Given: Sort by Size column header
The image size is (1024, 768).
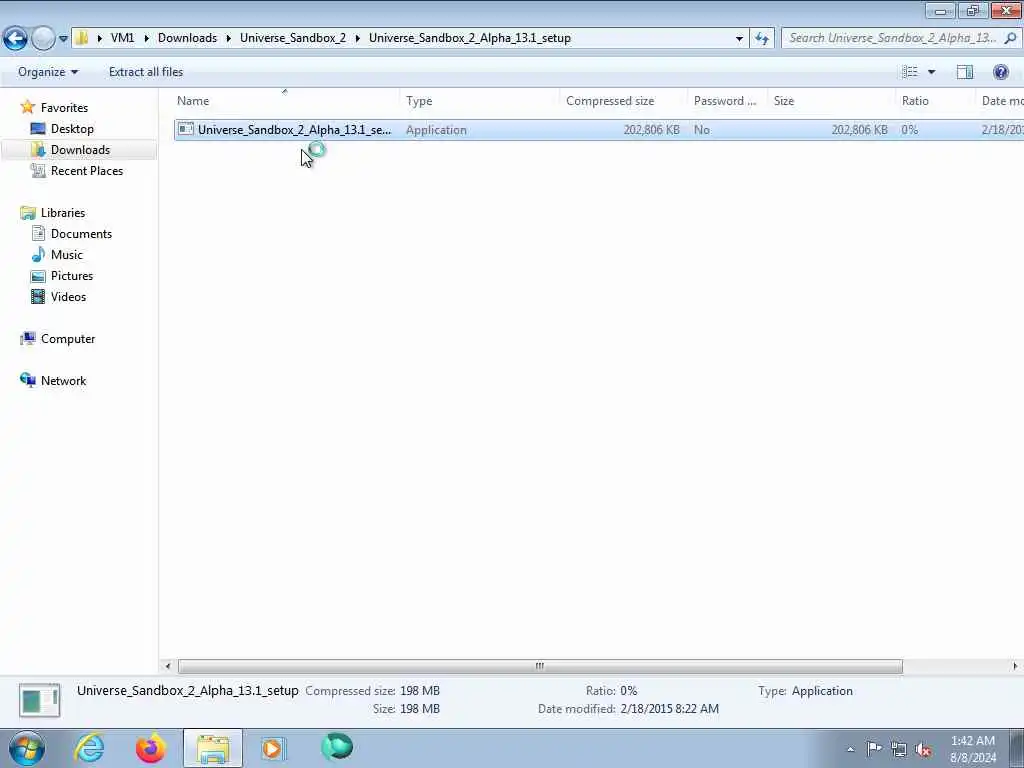Looking at the screenshot, I should point(831,101).
